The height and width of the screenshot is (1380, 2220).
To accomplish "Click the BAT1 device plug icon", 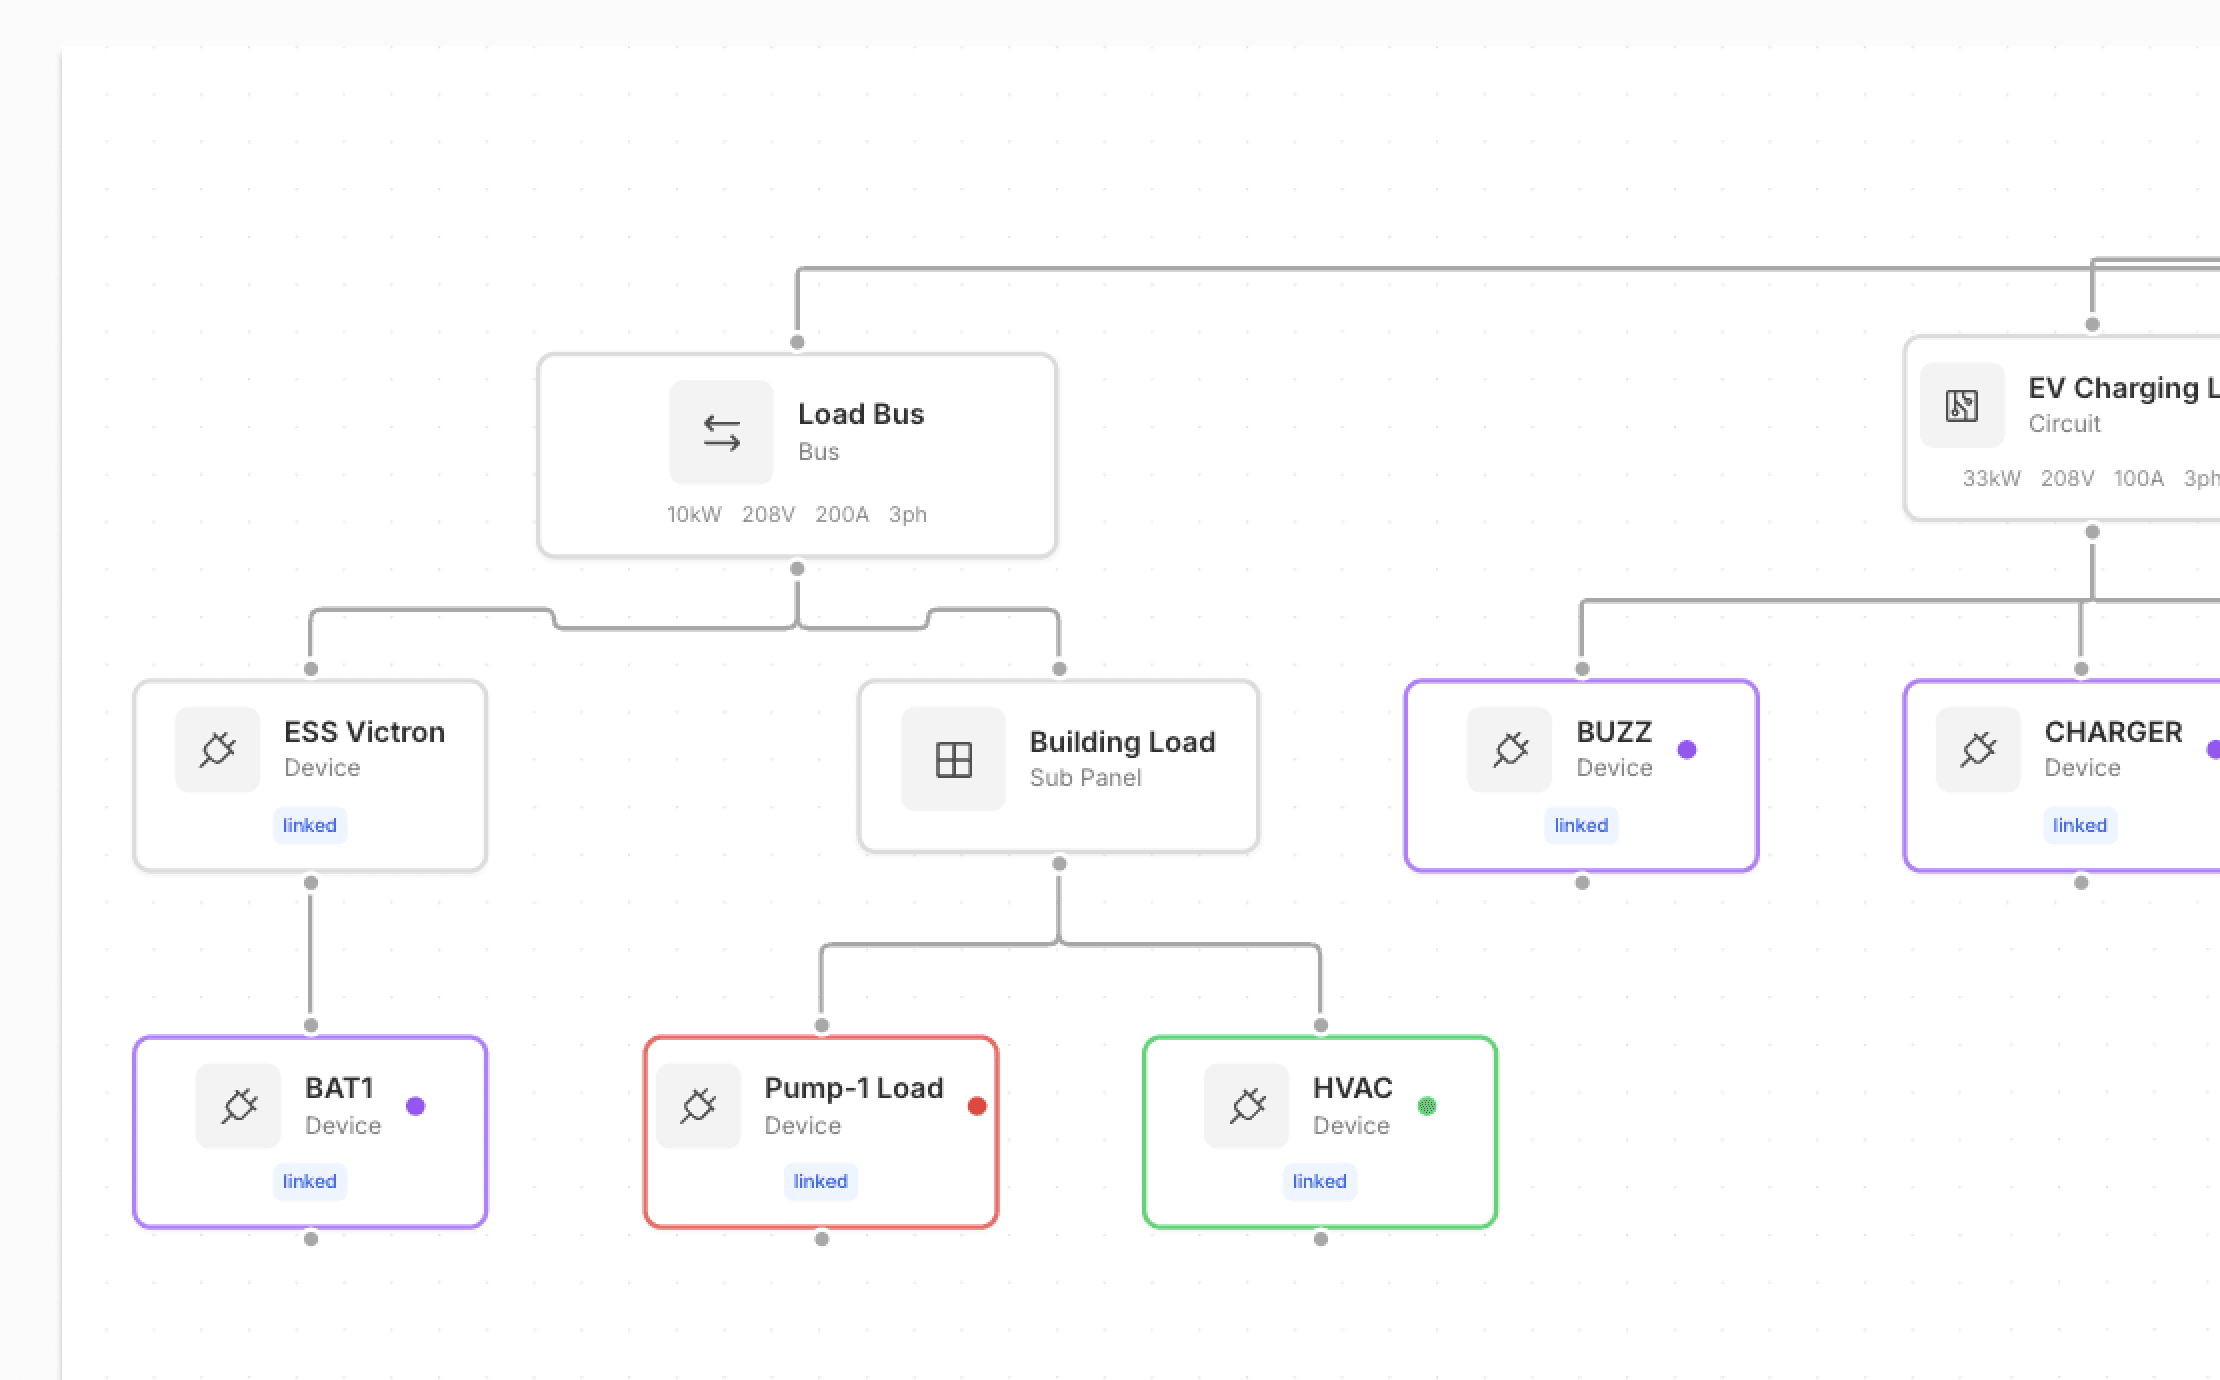I will (x=239, y=1106).
